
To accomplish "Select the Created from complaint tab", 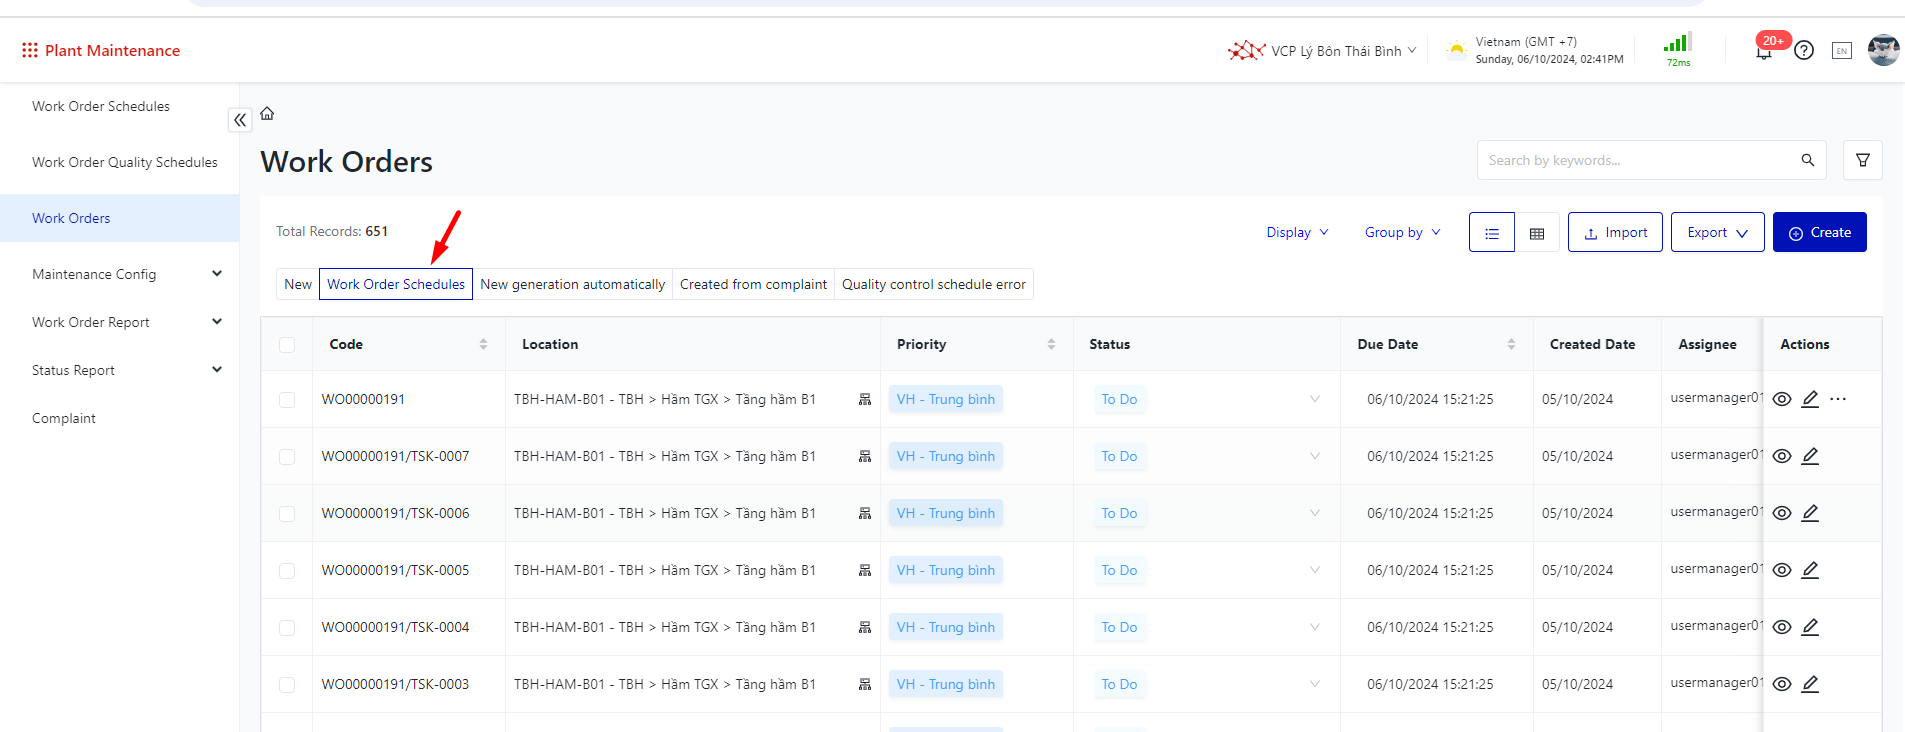I will point(753,284).
